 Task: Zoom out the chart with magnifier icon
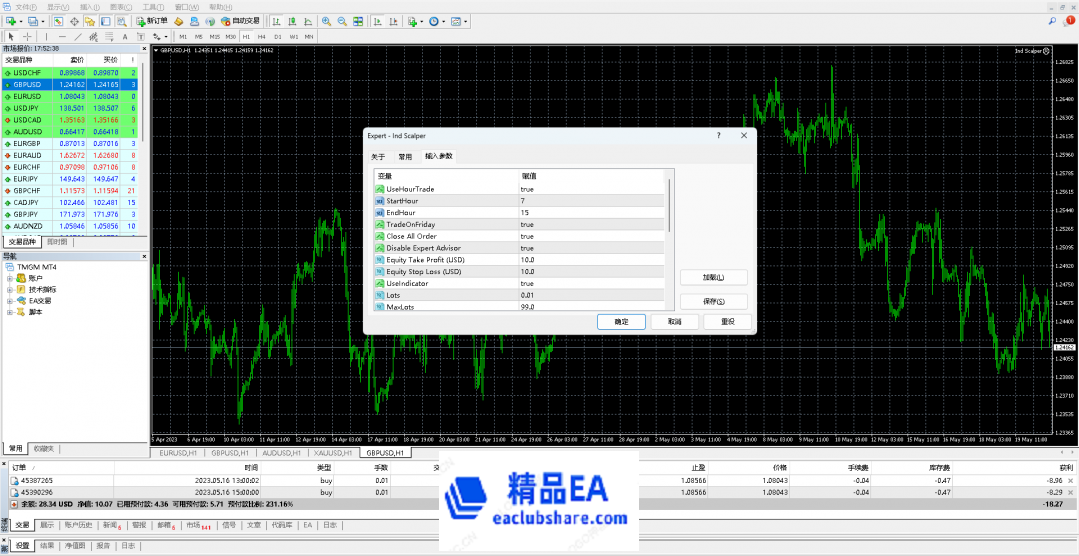pyautogui.click(x=342, y=21)
